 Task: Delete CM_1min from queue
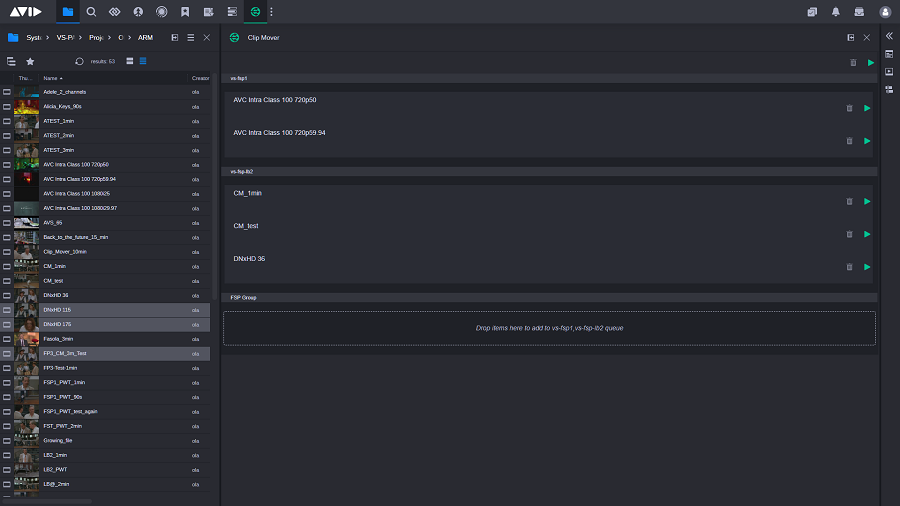point(849,201)
